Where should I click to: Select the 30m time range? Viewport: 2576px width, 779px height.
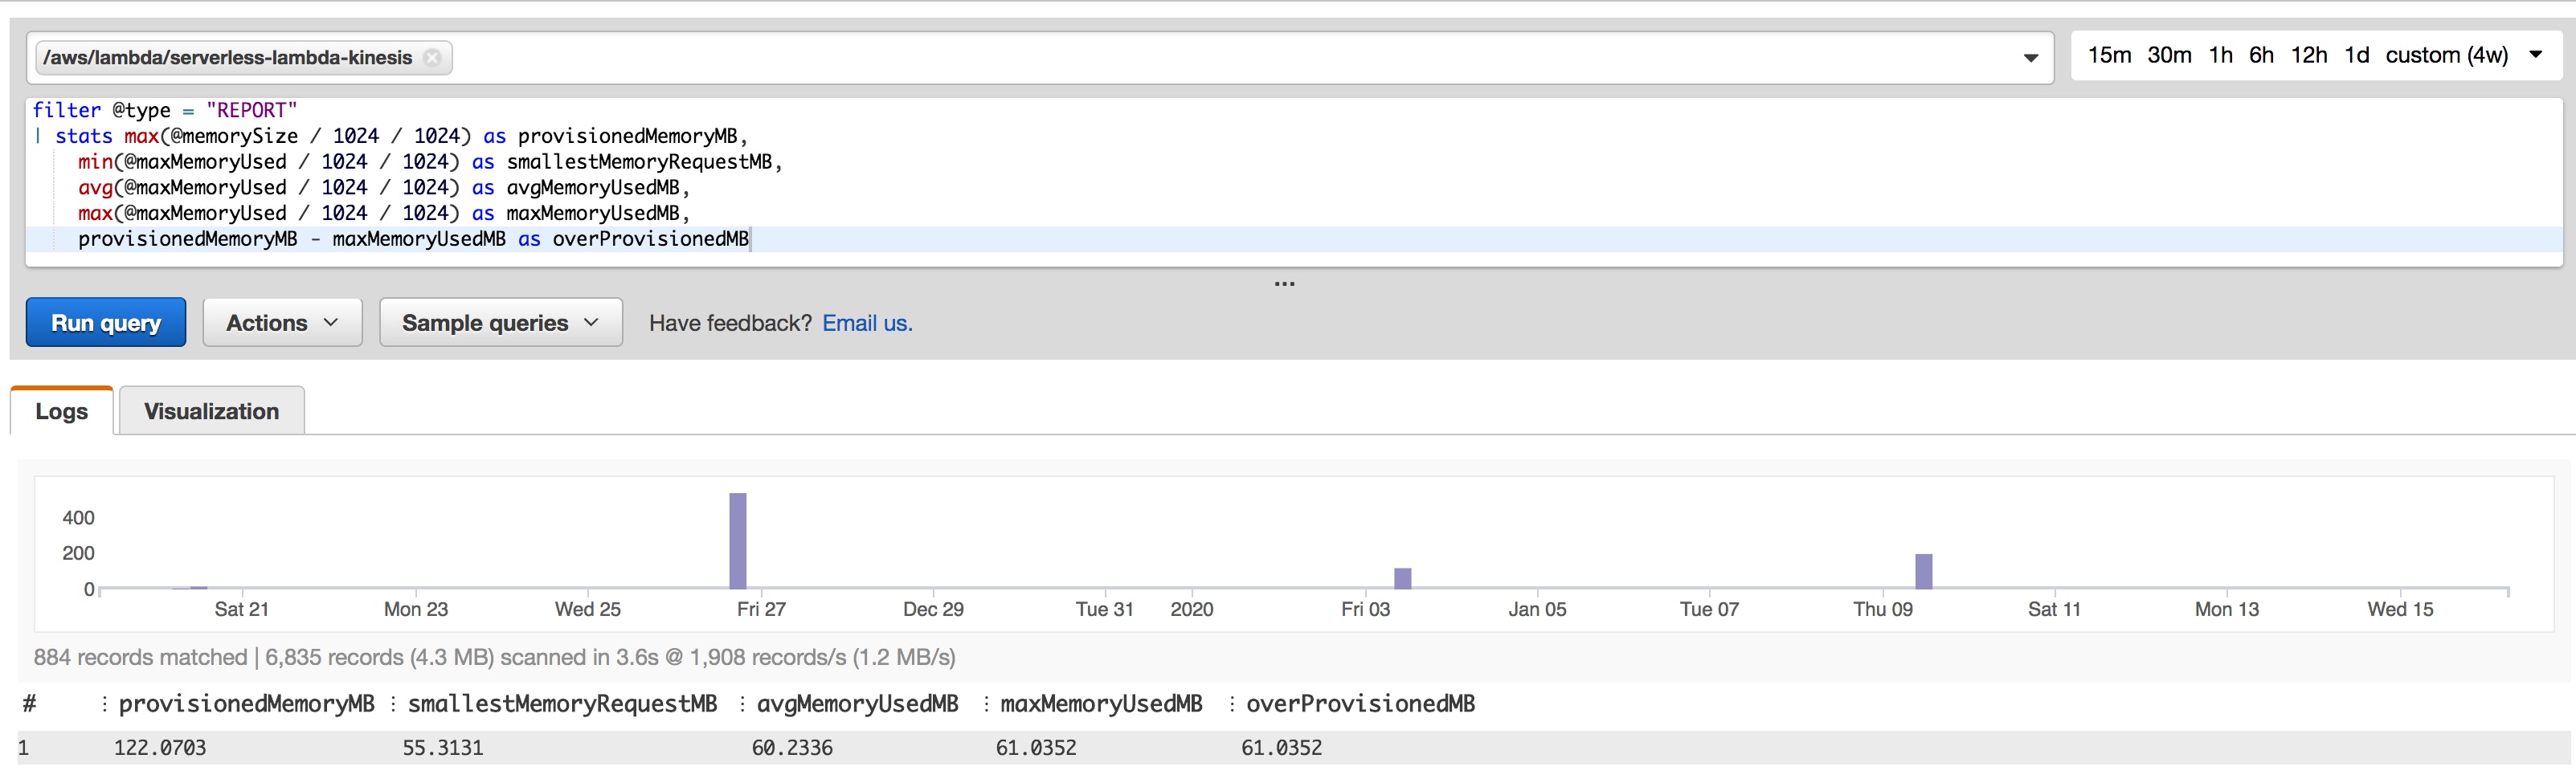pyautogui.click(x=2169, y=55)
